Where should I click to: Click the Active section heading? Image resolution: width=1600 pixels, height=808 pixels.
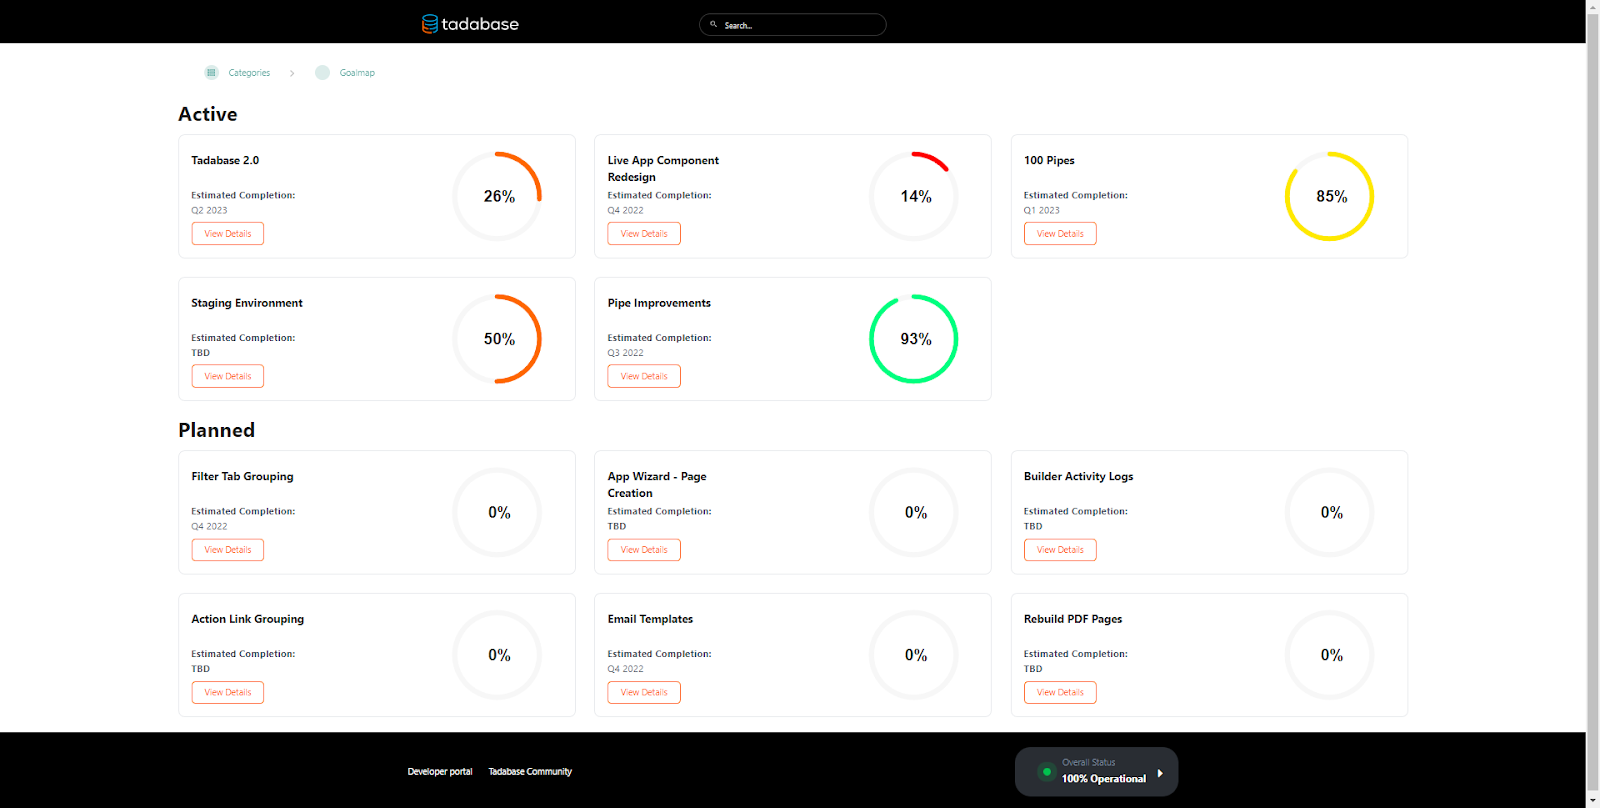point(208,114)
